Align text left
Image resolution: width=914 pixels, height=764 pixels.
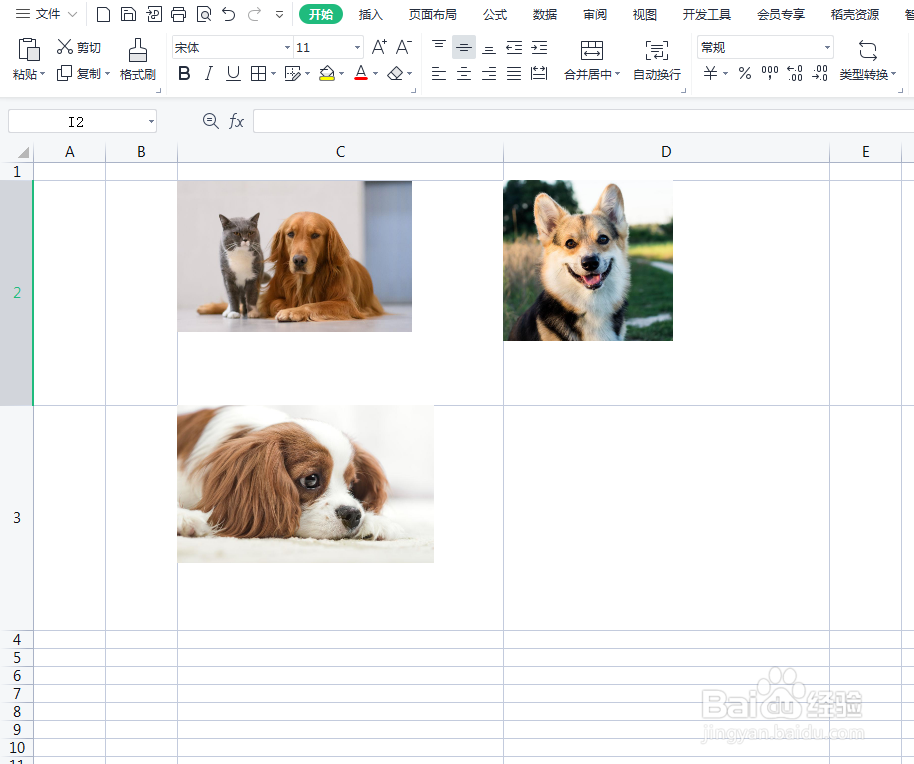click(439, 73)
